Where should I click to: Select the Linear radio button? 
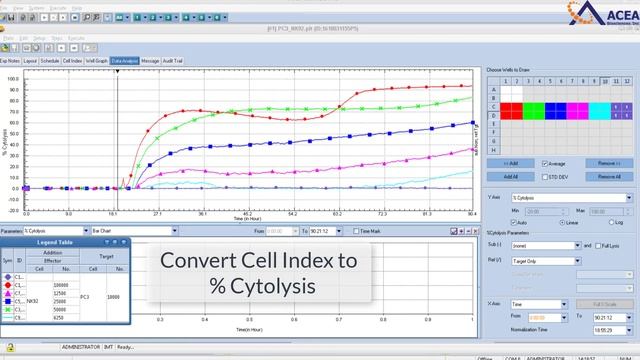(x=562, y=222)
